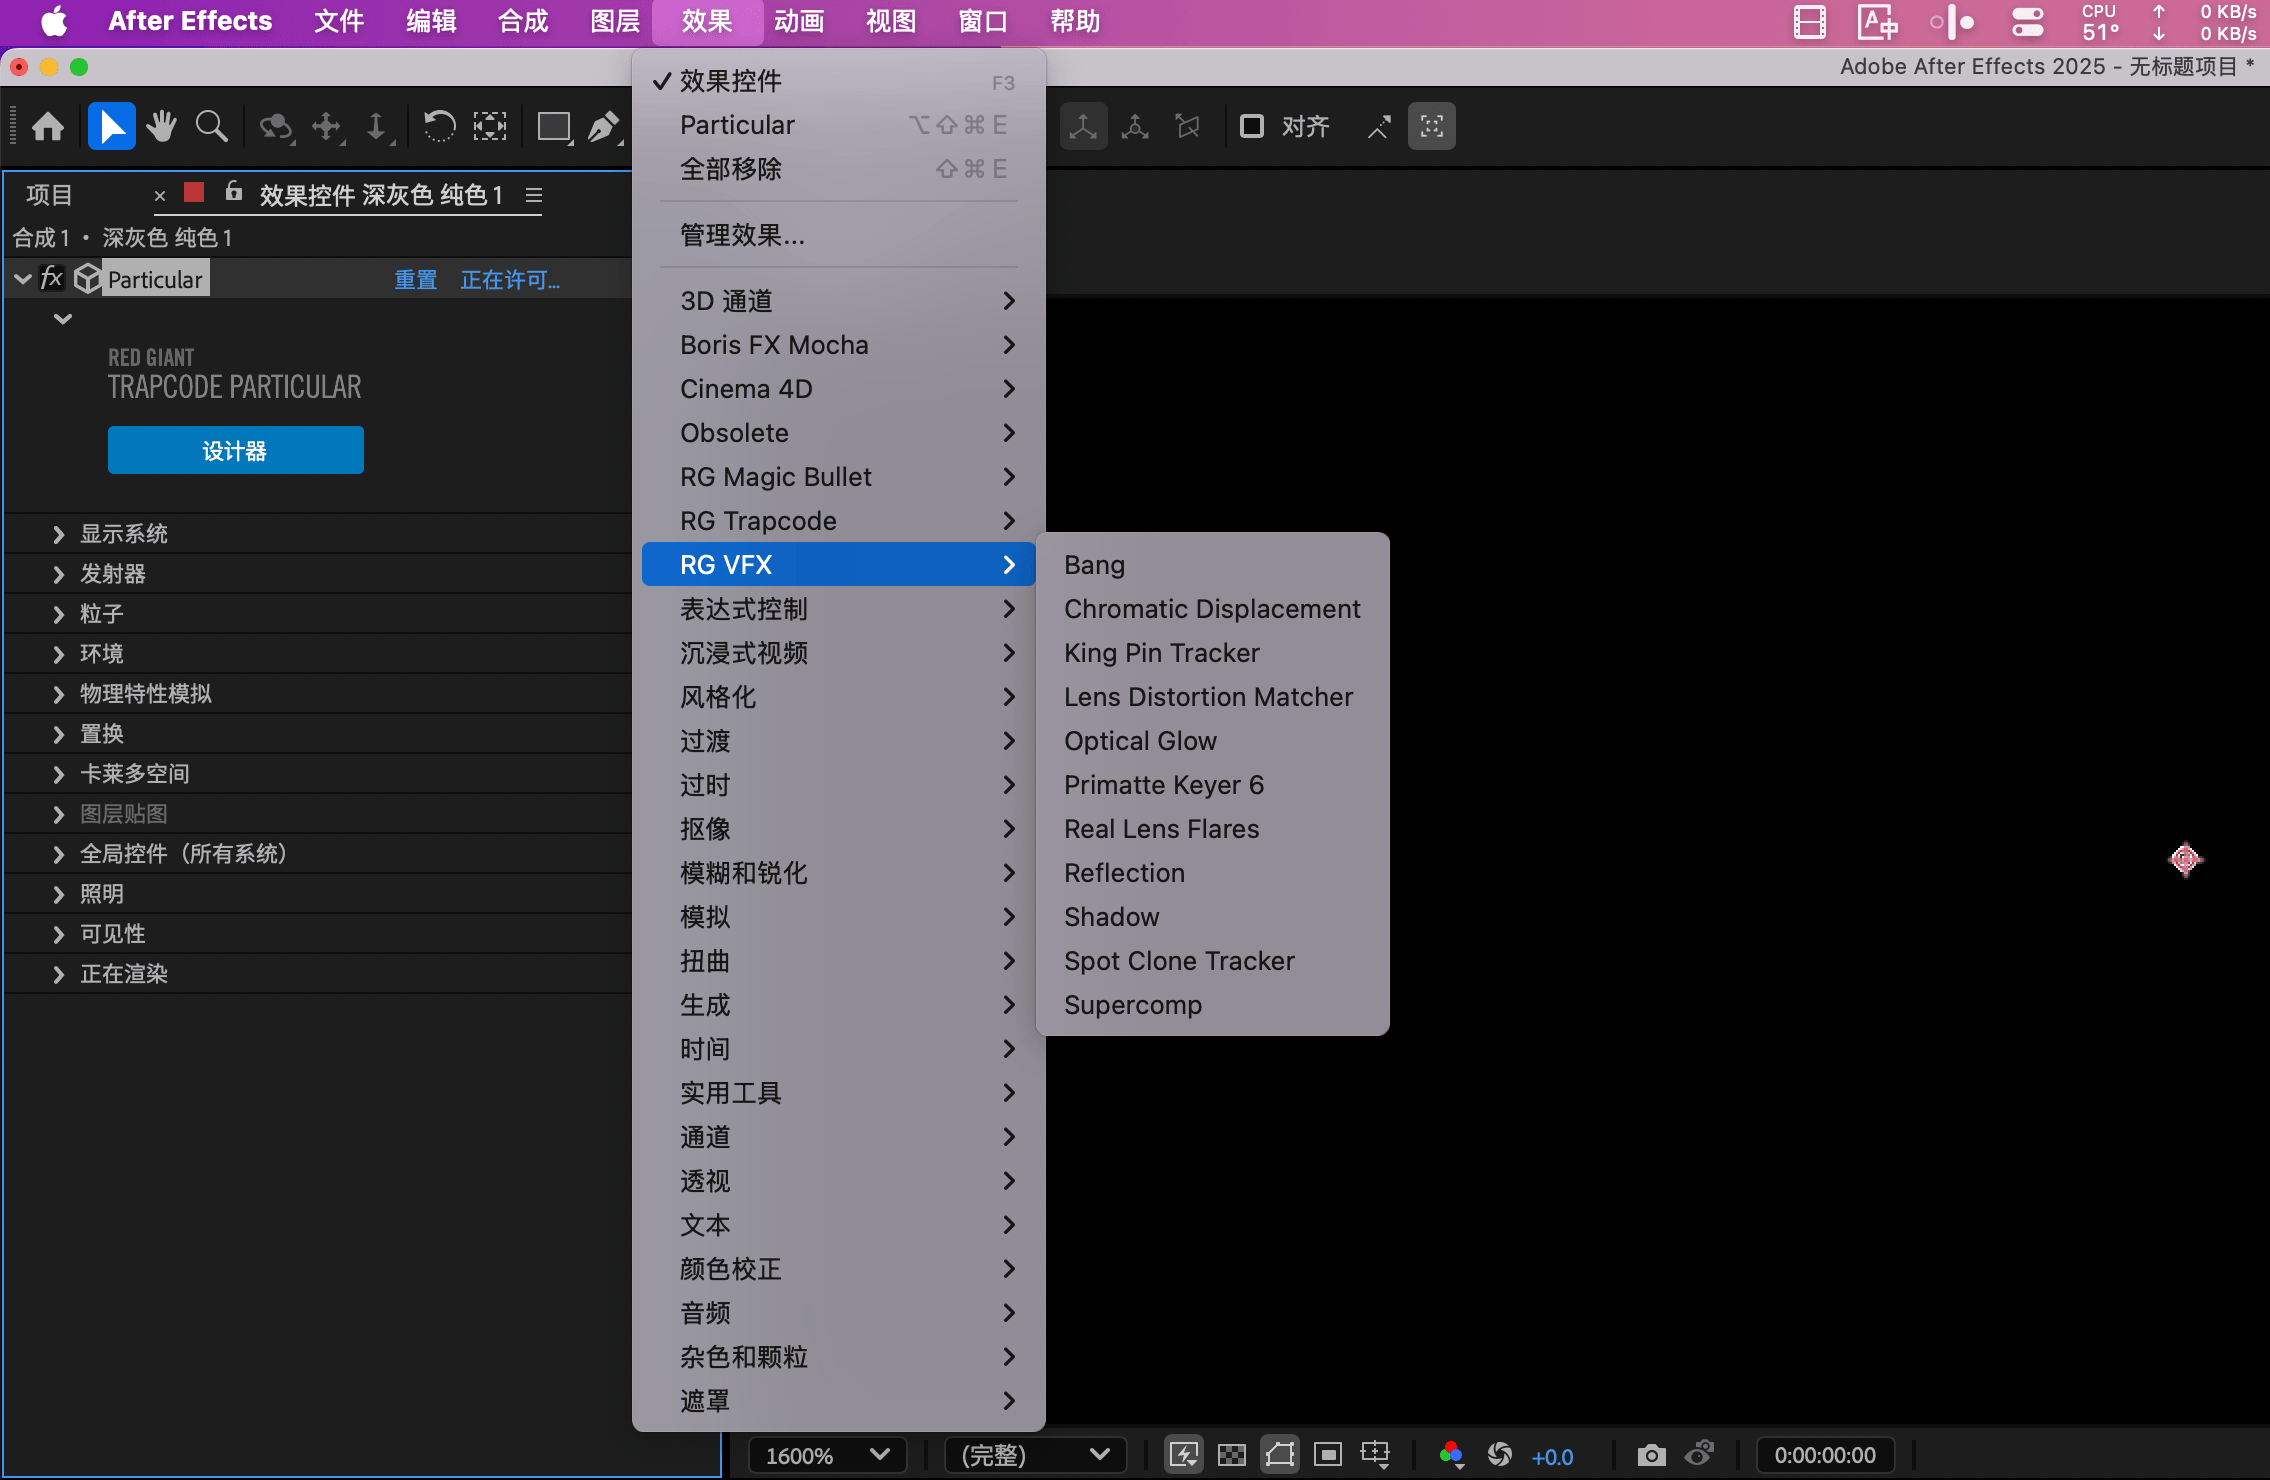This screenshot has height=1480, width=2270.
Task: Select the Rotation tool
Action: (438, 127)
